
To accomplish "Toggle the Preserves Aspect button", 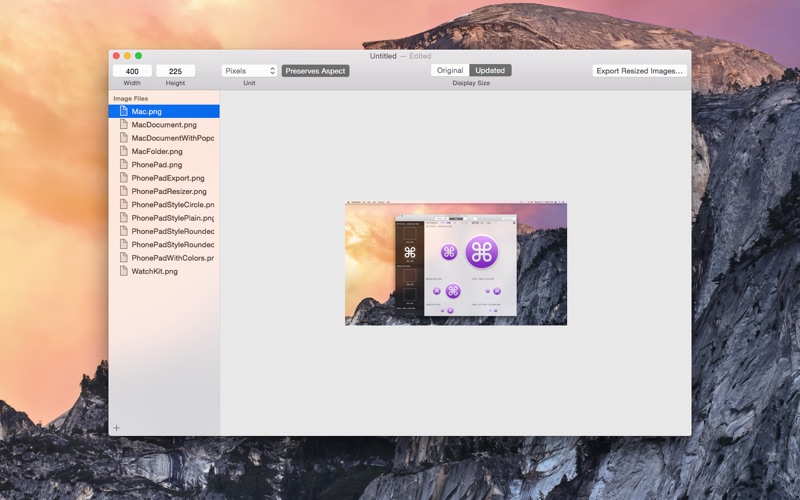I will 315,71.
